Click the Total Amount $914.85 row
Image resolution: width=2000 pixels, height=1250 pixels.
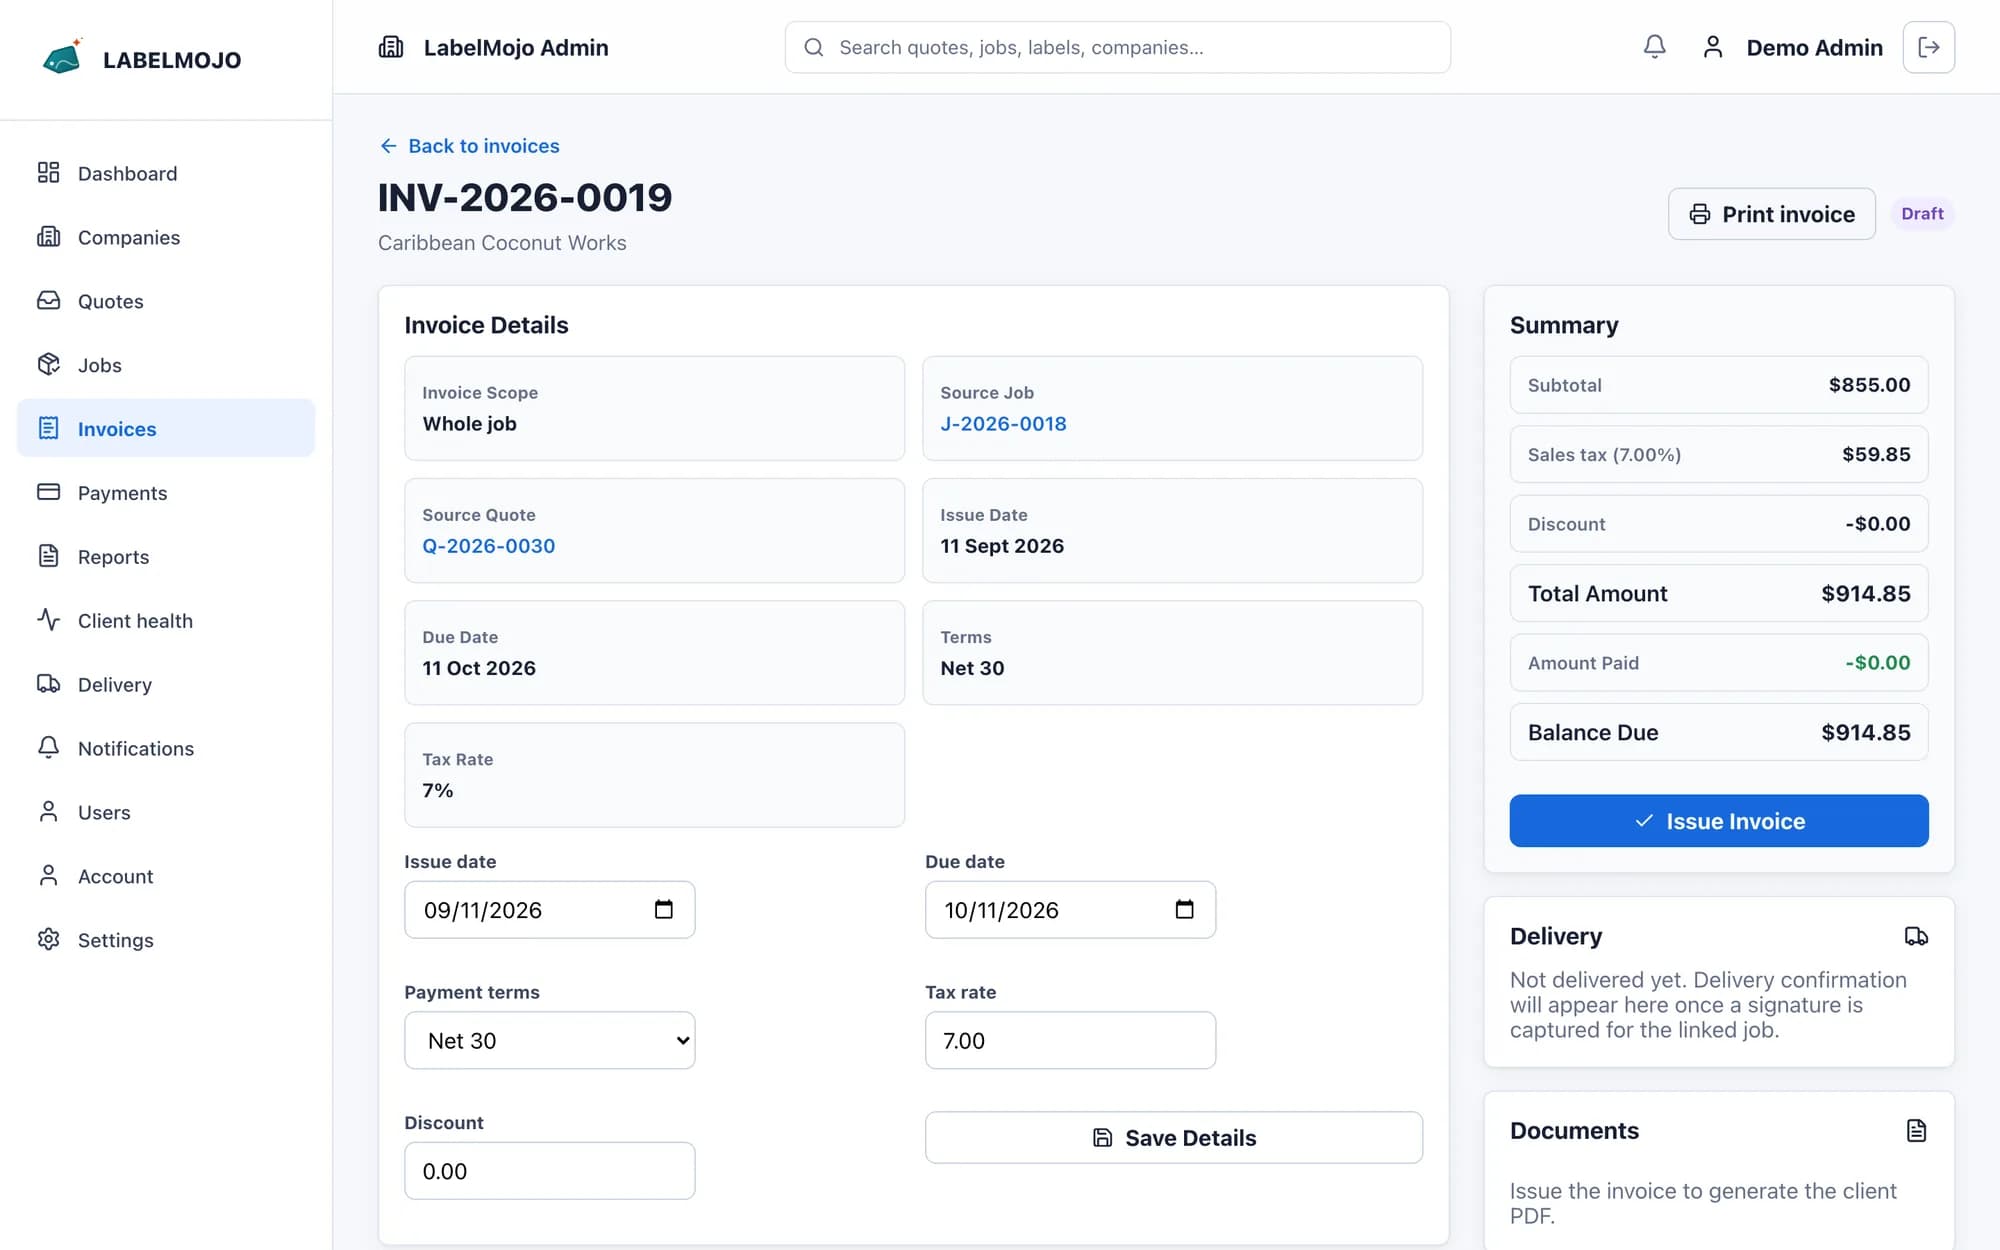point(1719,593)
